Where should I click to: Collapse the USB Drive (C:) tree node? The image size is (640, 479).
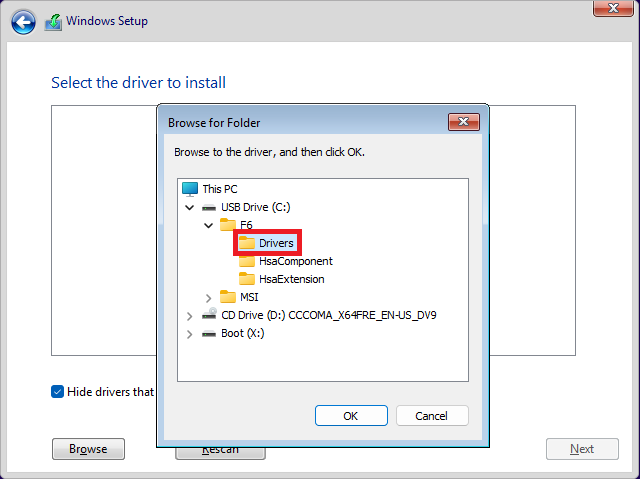pos(190,207)
